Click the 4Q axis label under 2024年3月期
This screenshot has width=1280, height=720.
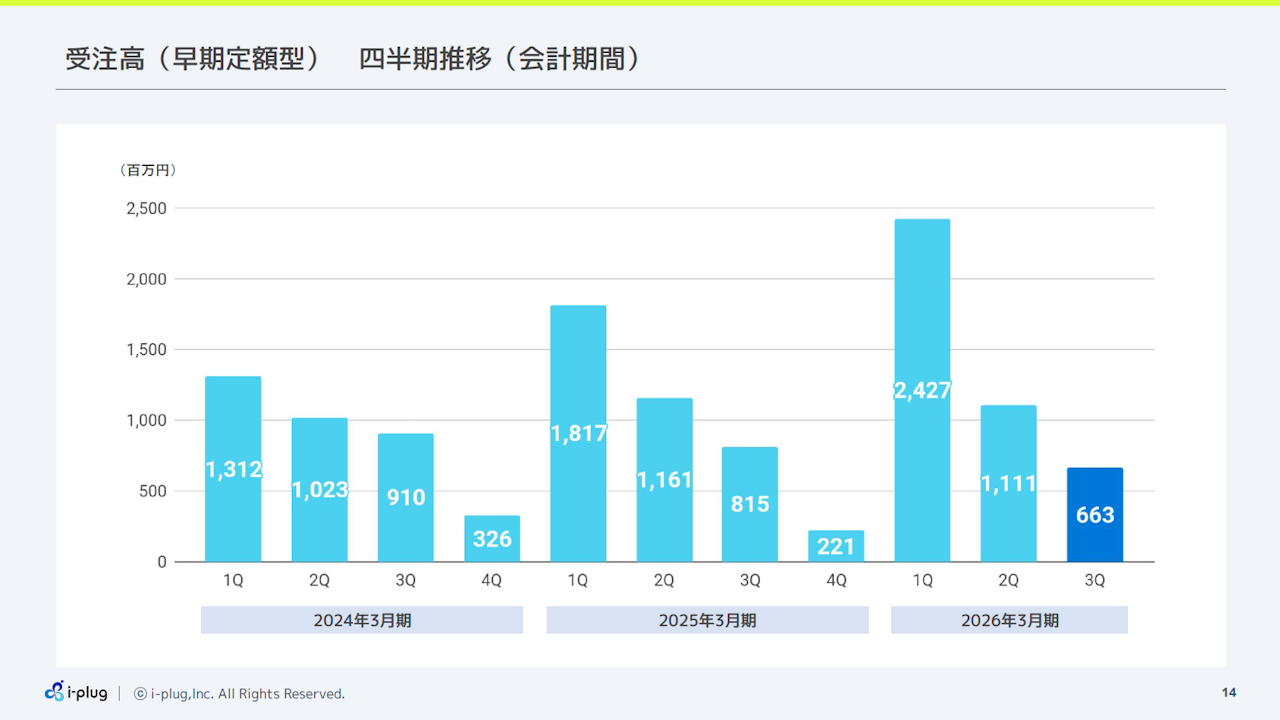pos(491,580)
